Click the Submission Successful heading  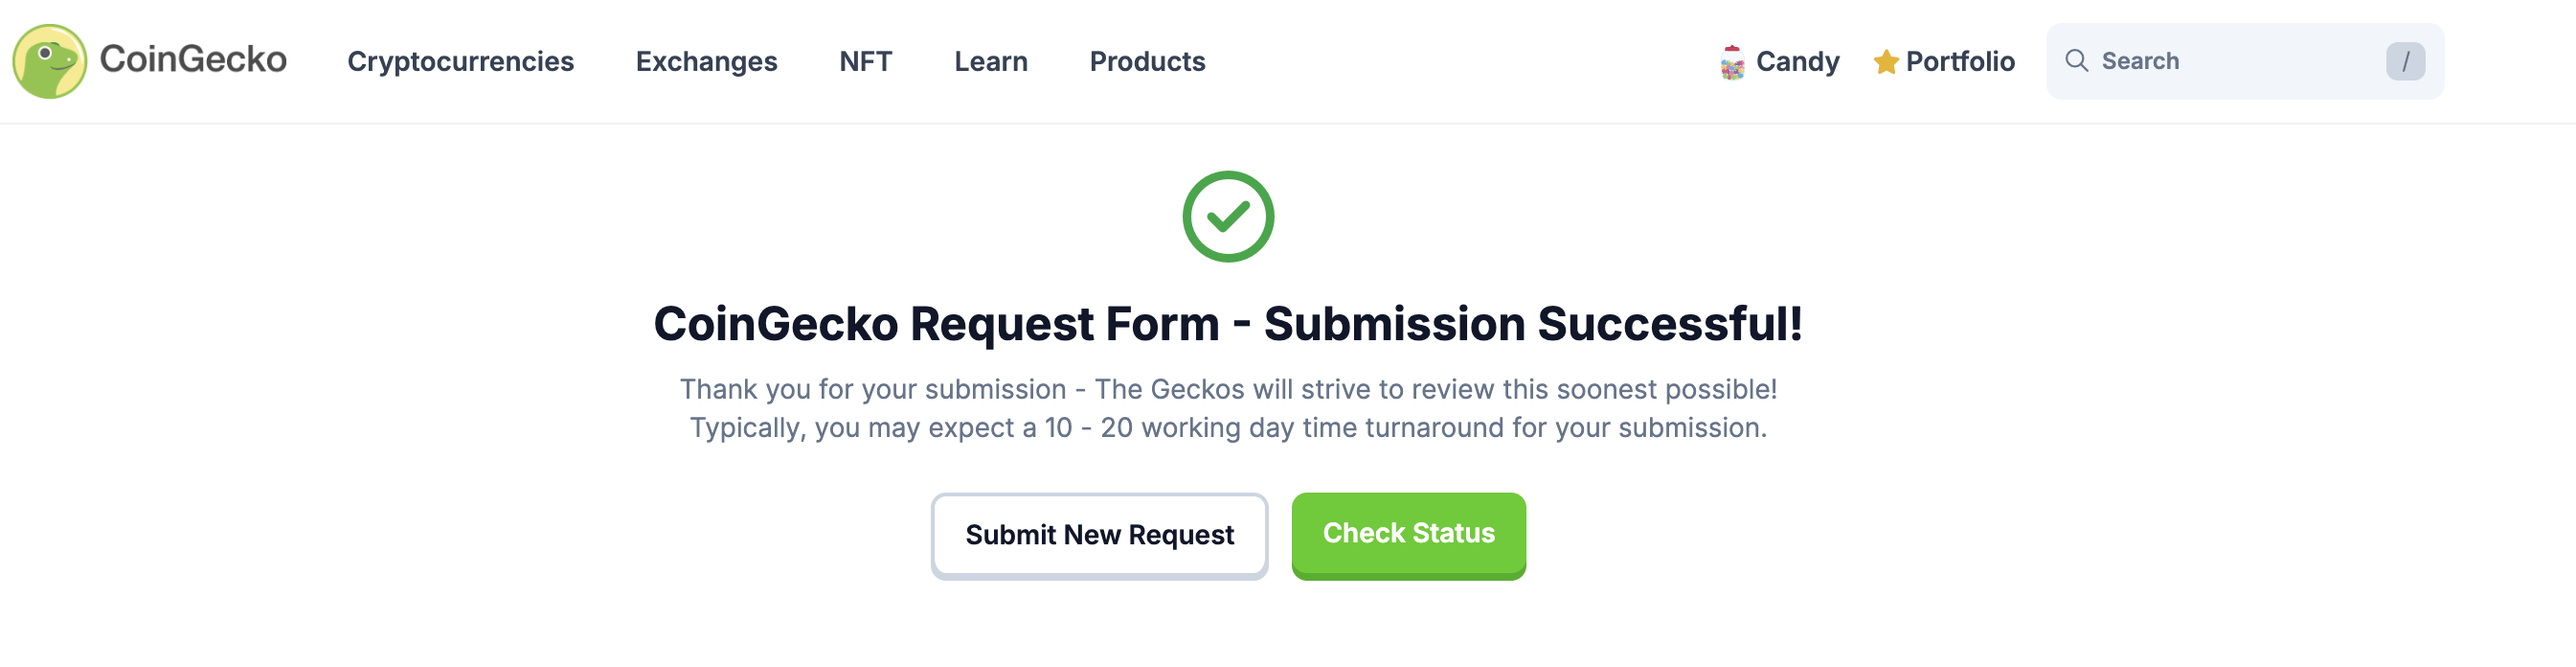1228,324
